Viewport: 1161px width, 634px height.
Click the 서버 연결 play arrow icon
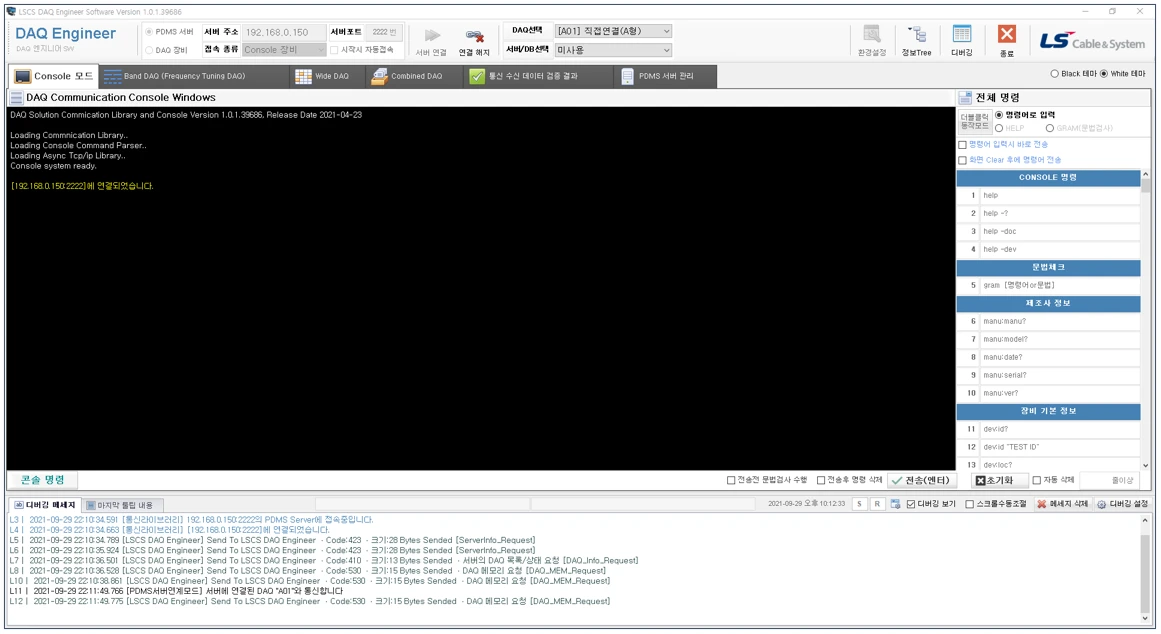click(432, 36)
